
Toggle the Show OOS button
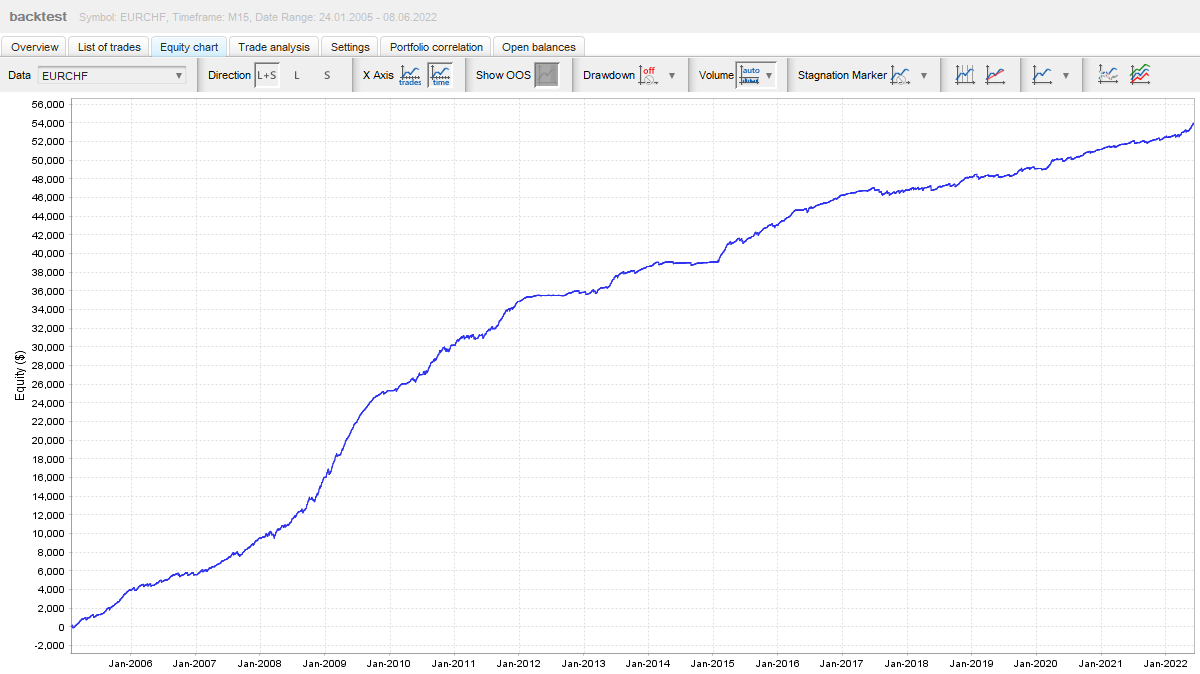click(547, 75)
